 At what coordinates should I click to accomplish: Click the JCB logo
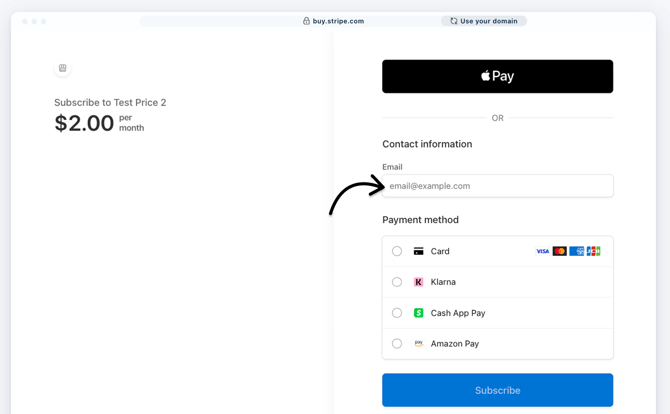594,251
